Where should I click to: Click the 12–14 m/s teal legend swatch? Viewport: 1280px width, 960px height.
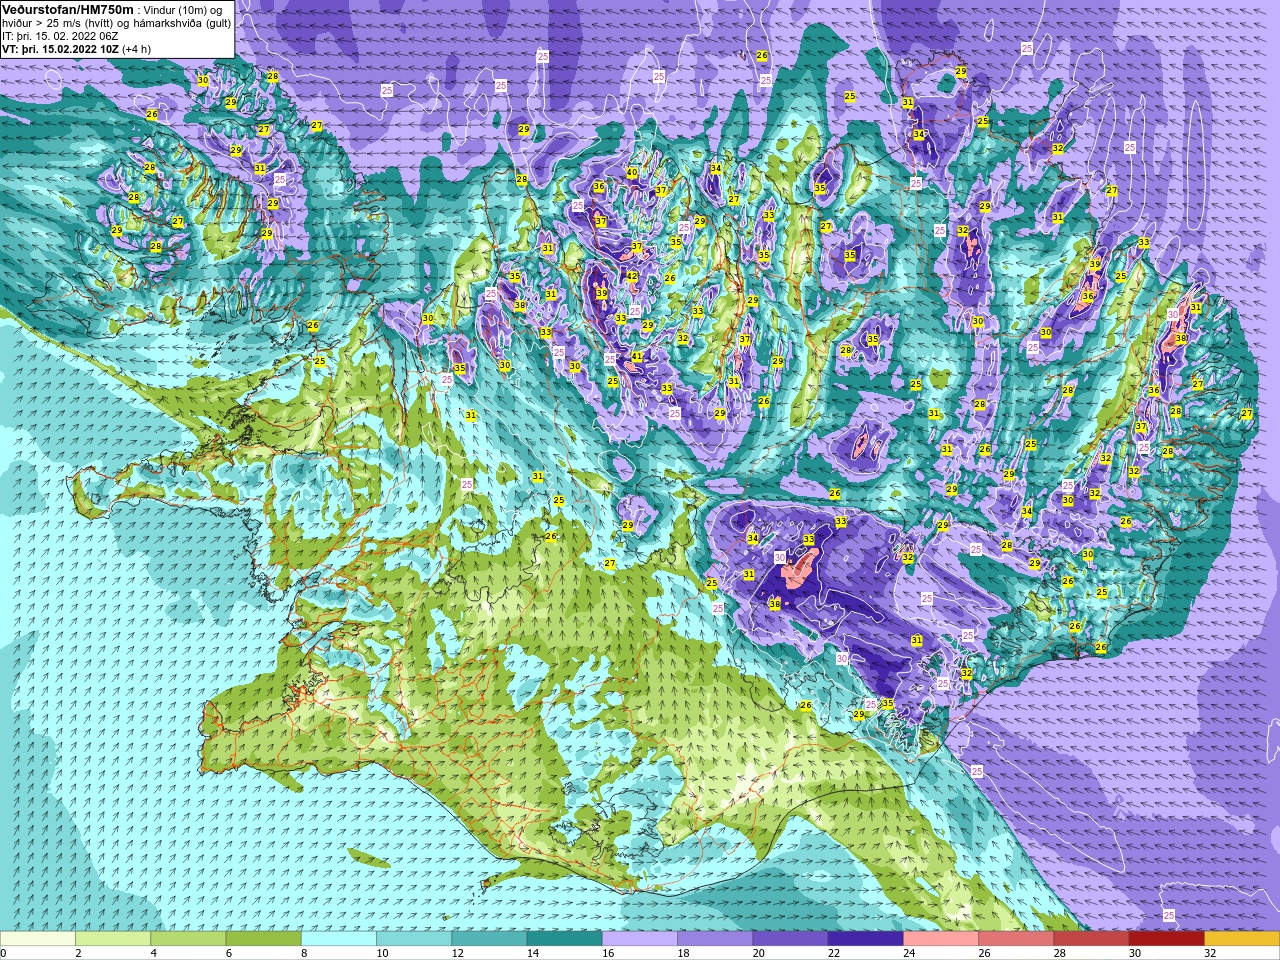[489, 939]
